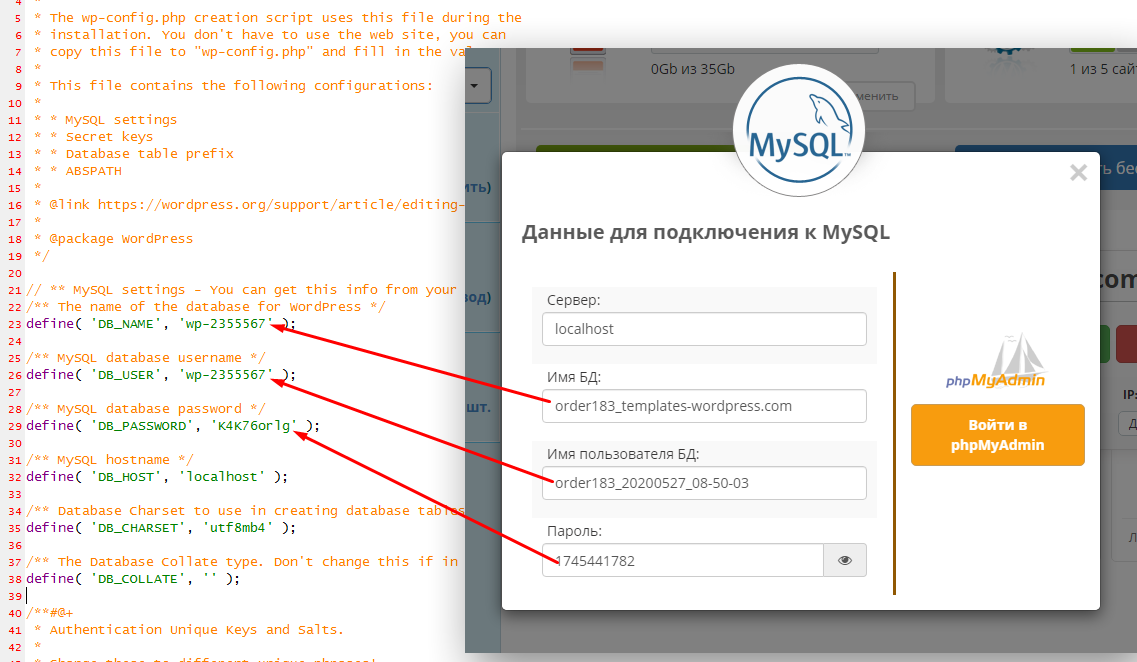Click the Имя пользователя БД input field
The width and height of the screenshot is (1137, 662).
click(x=704, y=483)
